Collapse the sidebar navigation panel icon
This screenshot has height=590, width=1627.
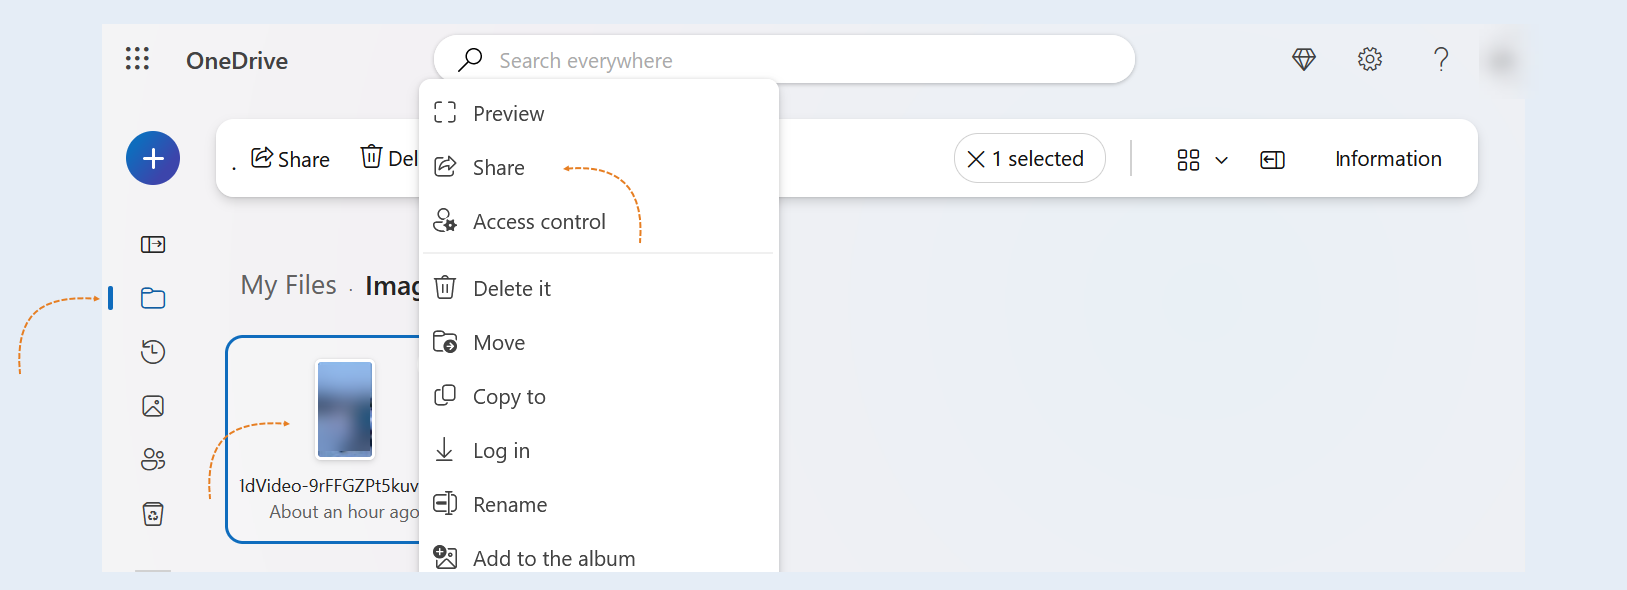point(153,244)
